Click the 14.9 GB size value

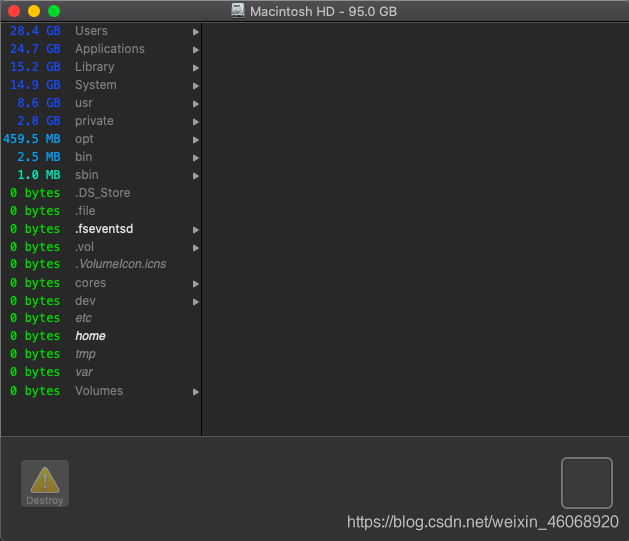tap(35, 85)
